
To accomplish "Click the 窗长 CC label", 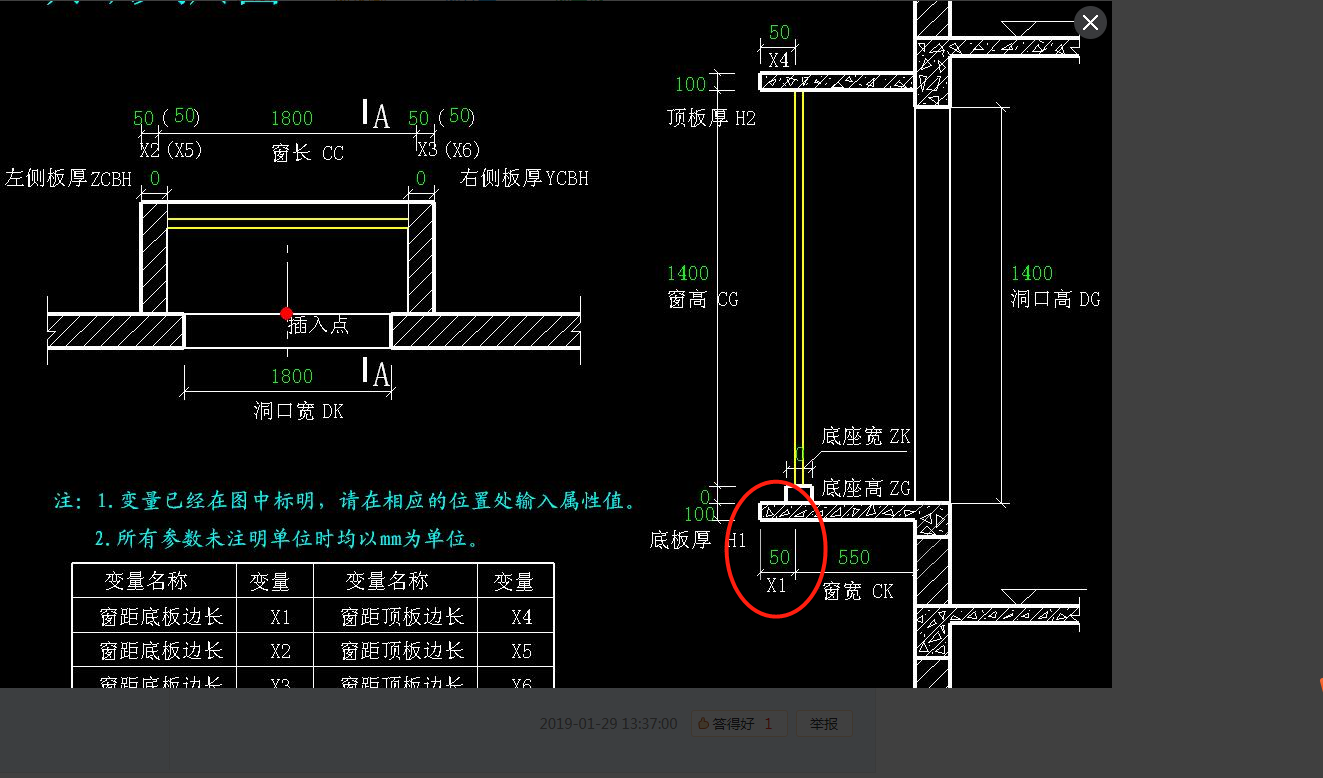I will point(307,153).
